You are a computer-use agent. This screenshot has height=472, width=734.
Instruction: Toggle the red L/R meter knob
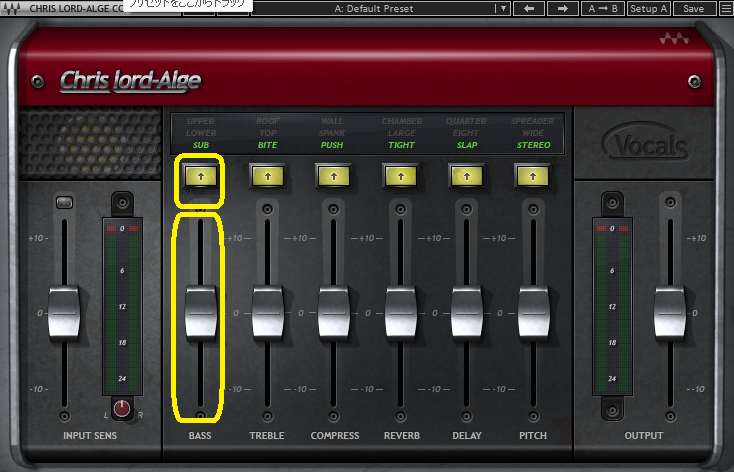click(122, 408)
